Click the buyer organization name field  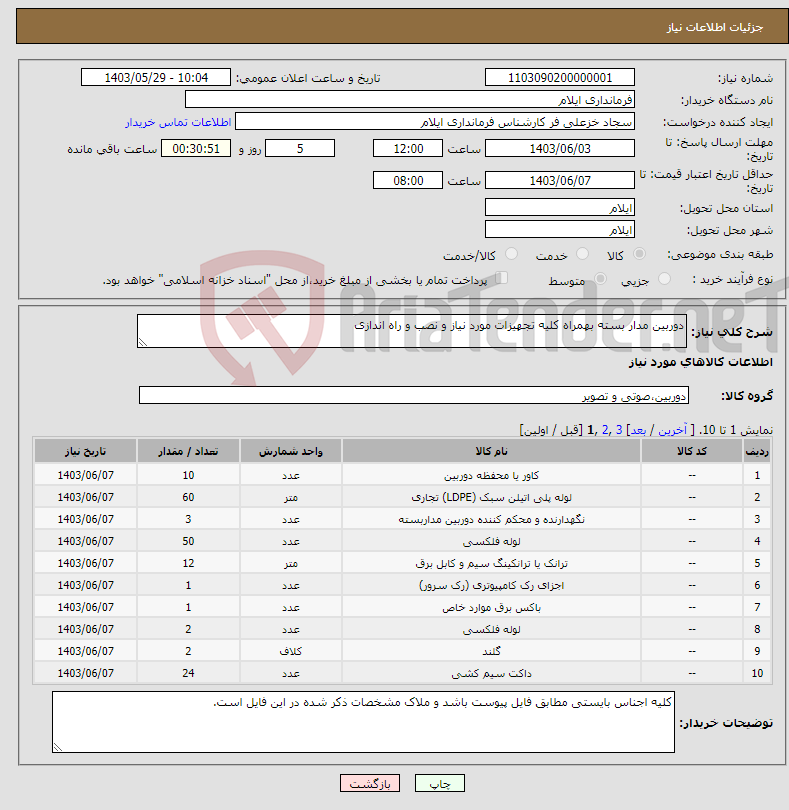(410, 100)
